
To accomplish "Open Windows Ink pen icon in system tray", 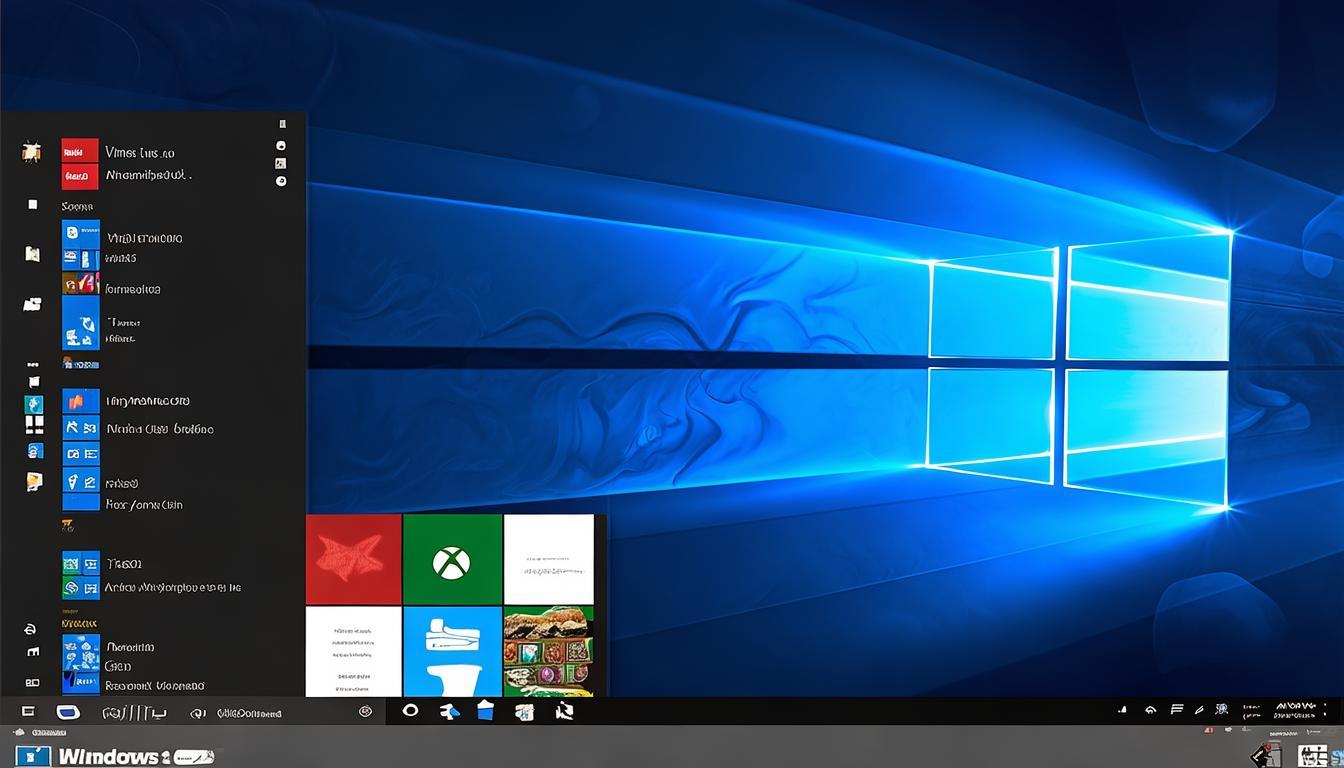I will click(1199, 710).
